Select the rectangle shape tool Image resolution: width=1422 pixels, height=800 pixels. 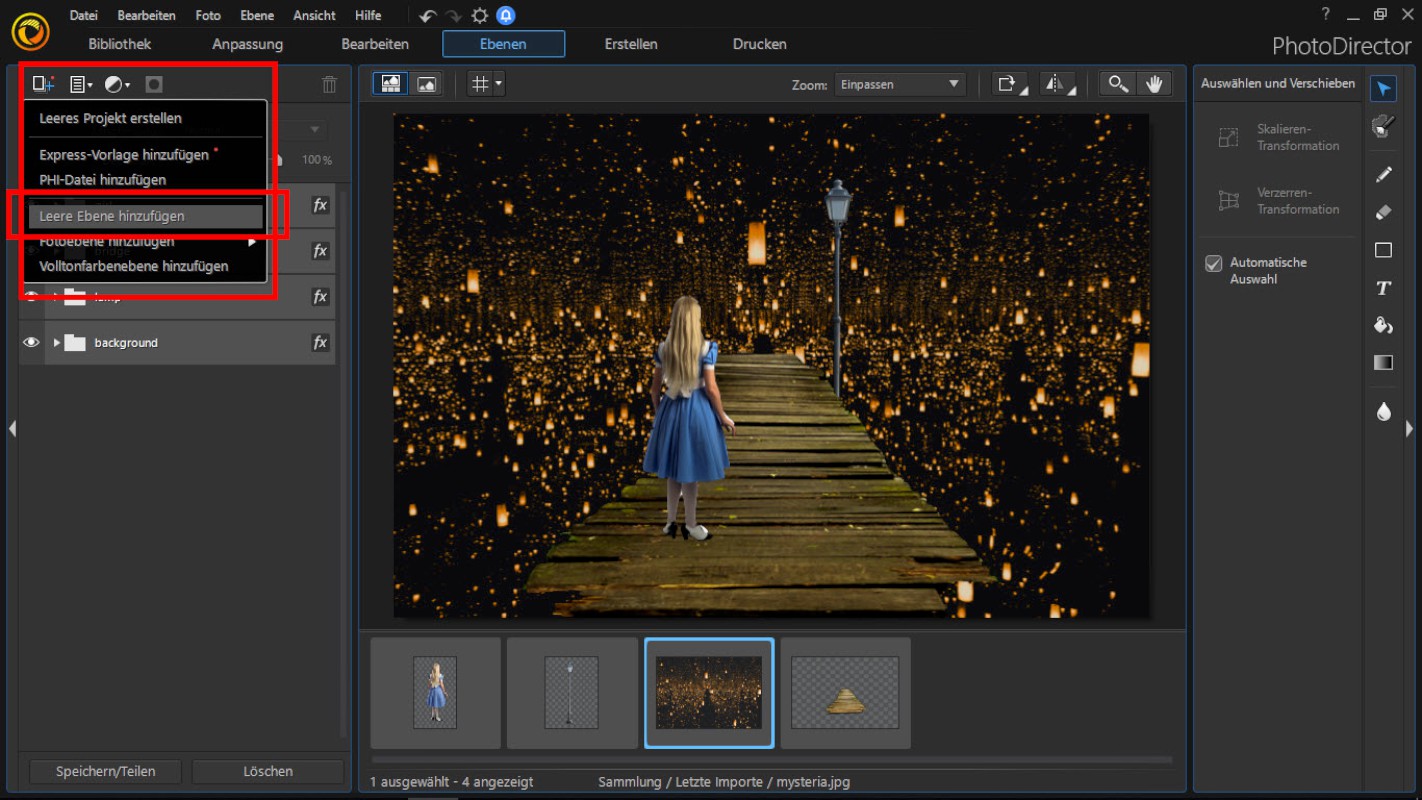point(1384,250)
